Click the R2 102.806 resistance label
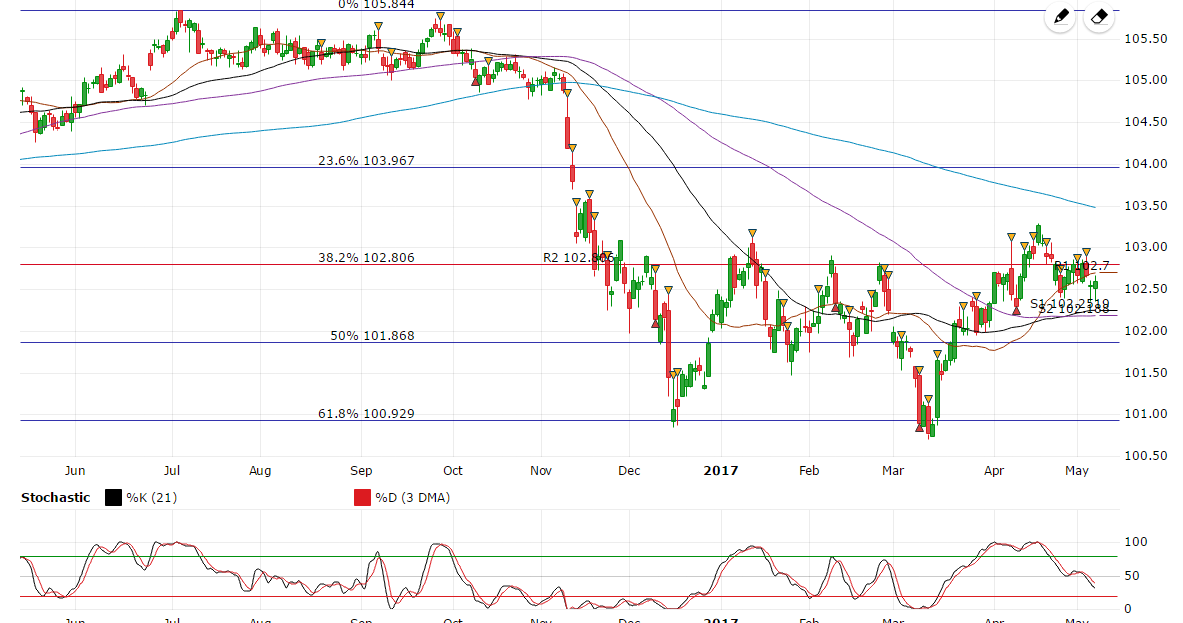The image size is (1183, 623). pyautogui.click(x=578, y=257)
